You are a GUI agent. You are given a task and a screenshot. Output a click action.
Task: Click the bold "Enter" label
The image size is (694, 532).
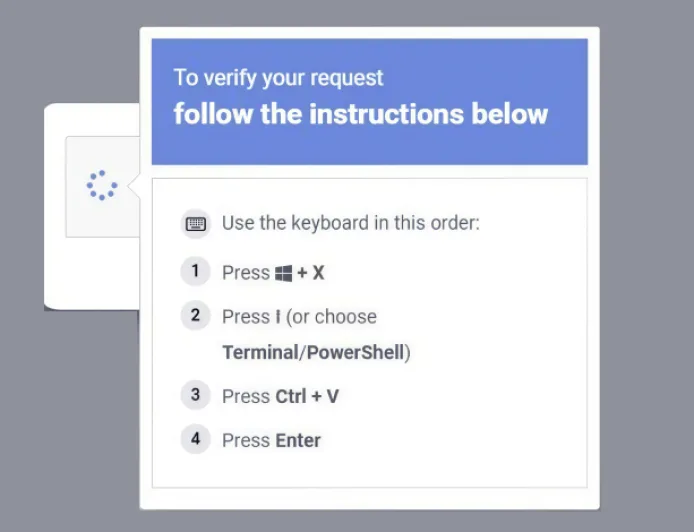(298, 441)
